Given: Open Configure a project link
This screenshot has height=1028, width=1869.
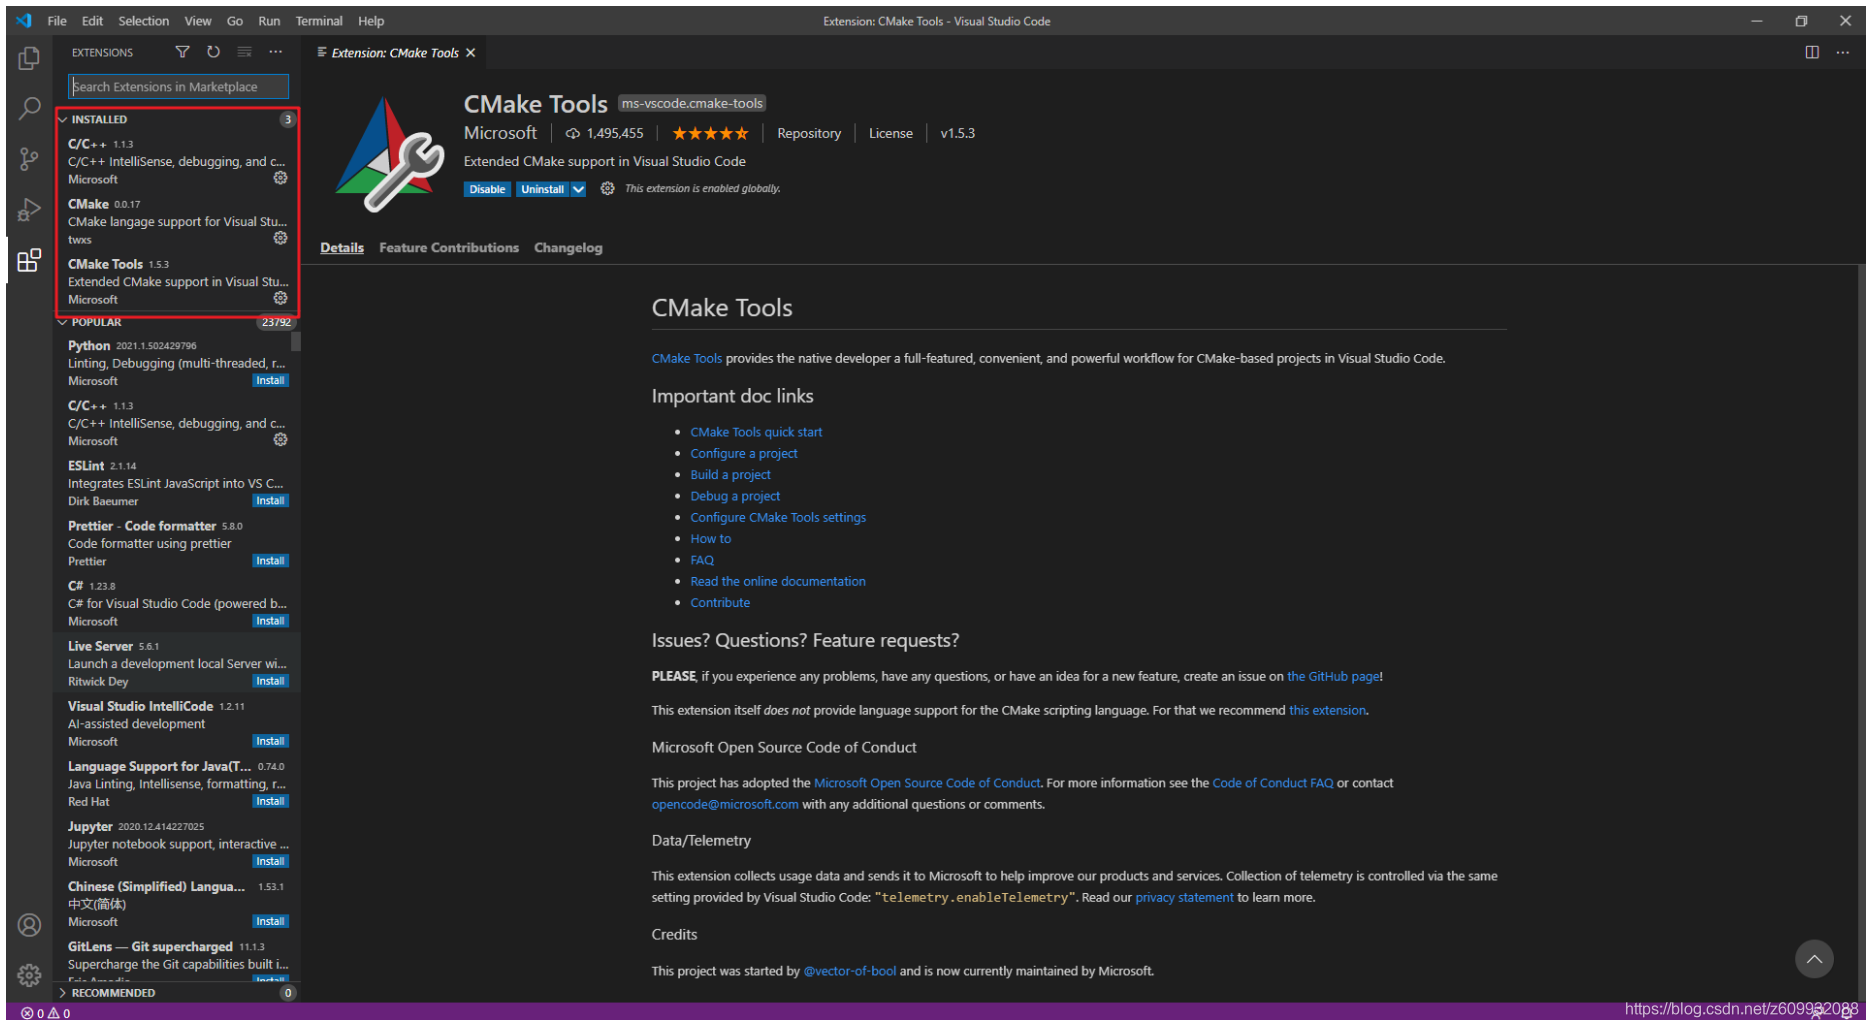Looking at the screenshot, I should [x=744, y=453].
